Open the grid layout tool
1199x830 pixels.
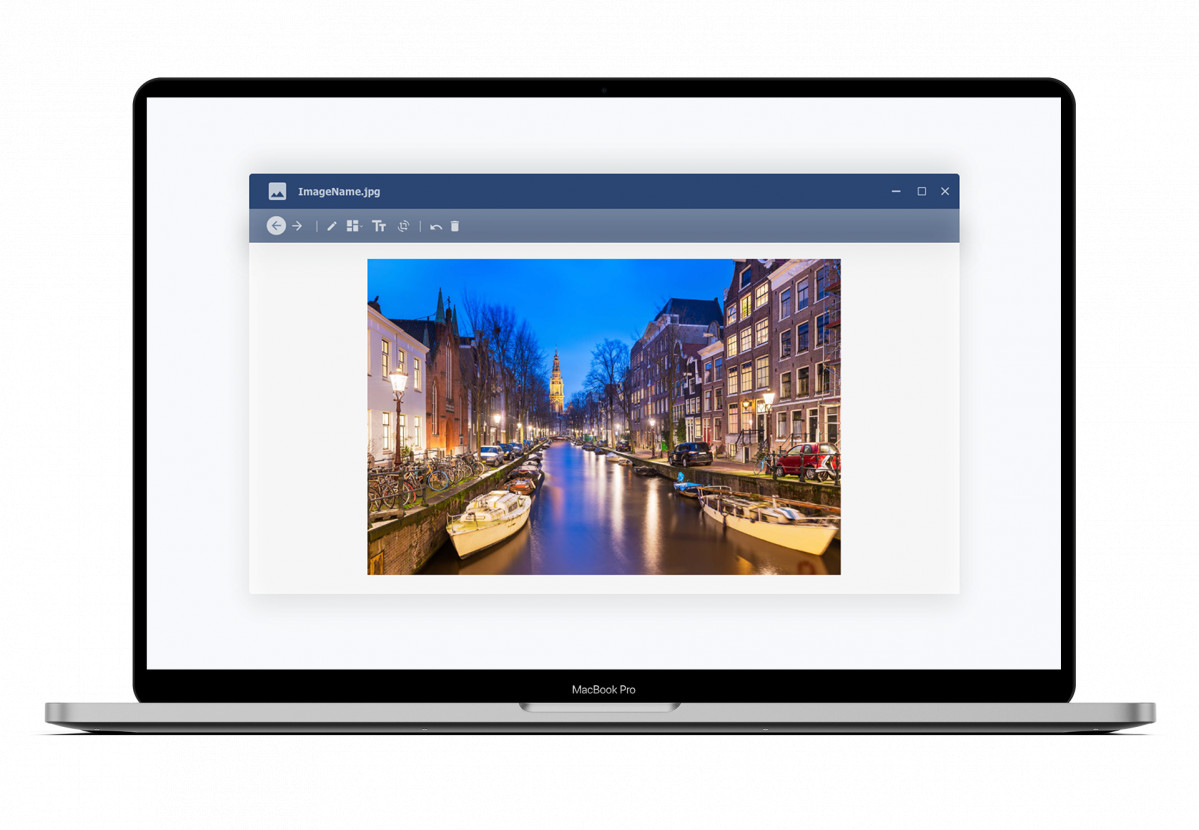tap(352, 226)
